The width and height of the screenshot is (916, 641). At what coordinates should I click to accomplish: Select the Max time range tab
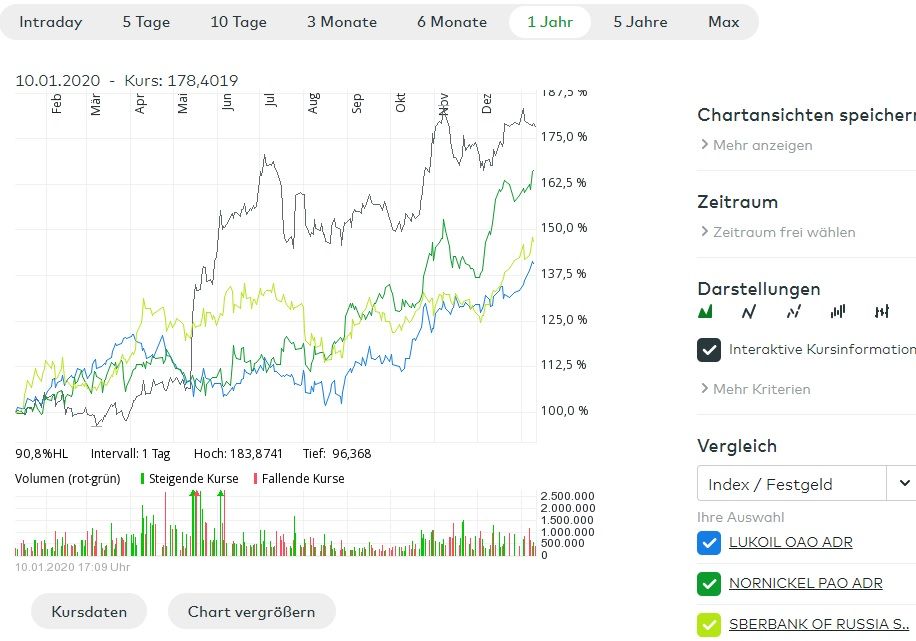pos(723,20)
